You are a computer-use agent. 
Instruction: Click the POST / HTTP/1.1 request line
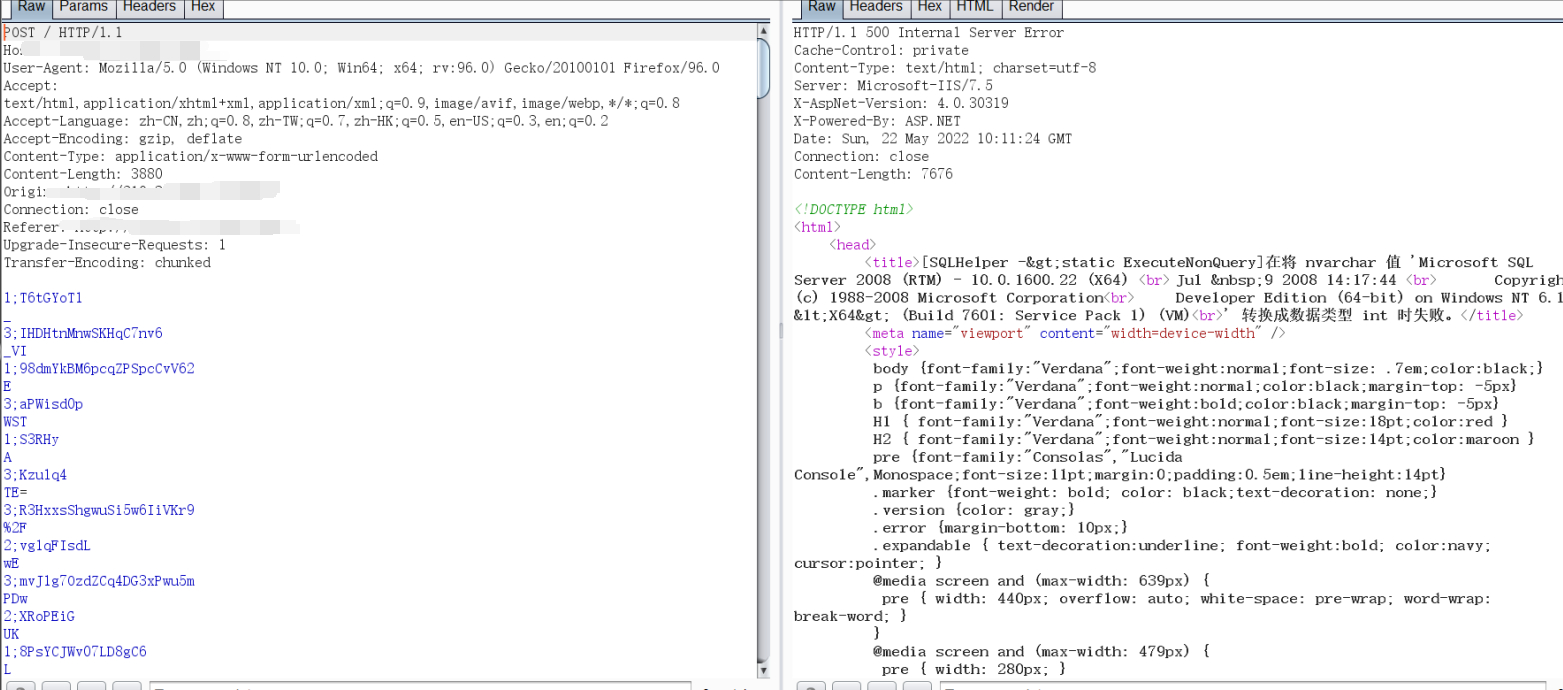[64, 33]
